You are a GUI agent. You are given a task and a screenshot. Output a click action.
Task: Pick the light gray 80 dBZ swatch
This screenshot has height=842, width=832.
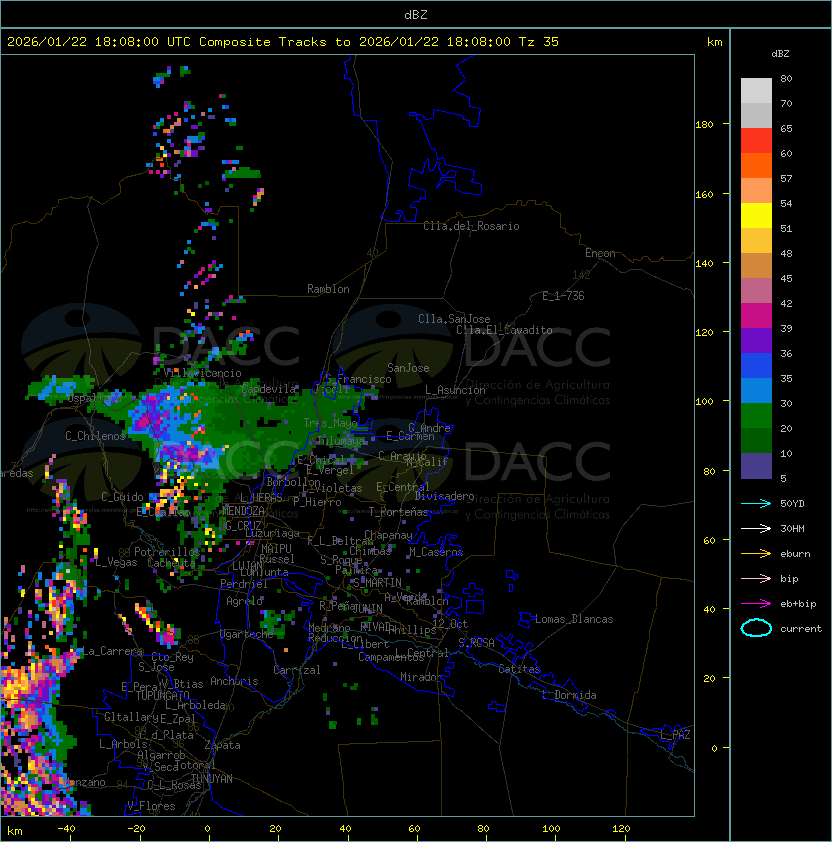click(756, 90)
